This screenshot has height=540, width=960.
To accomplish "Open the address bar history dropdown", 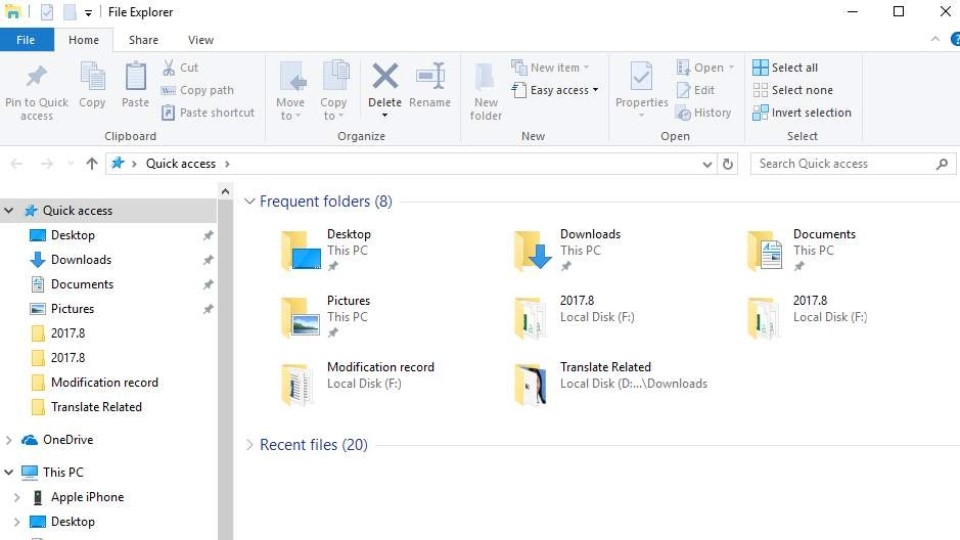I will click(x=707, y=164).
